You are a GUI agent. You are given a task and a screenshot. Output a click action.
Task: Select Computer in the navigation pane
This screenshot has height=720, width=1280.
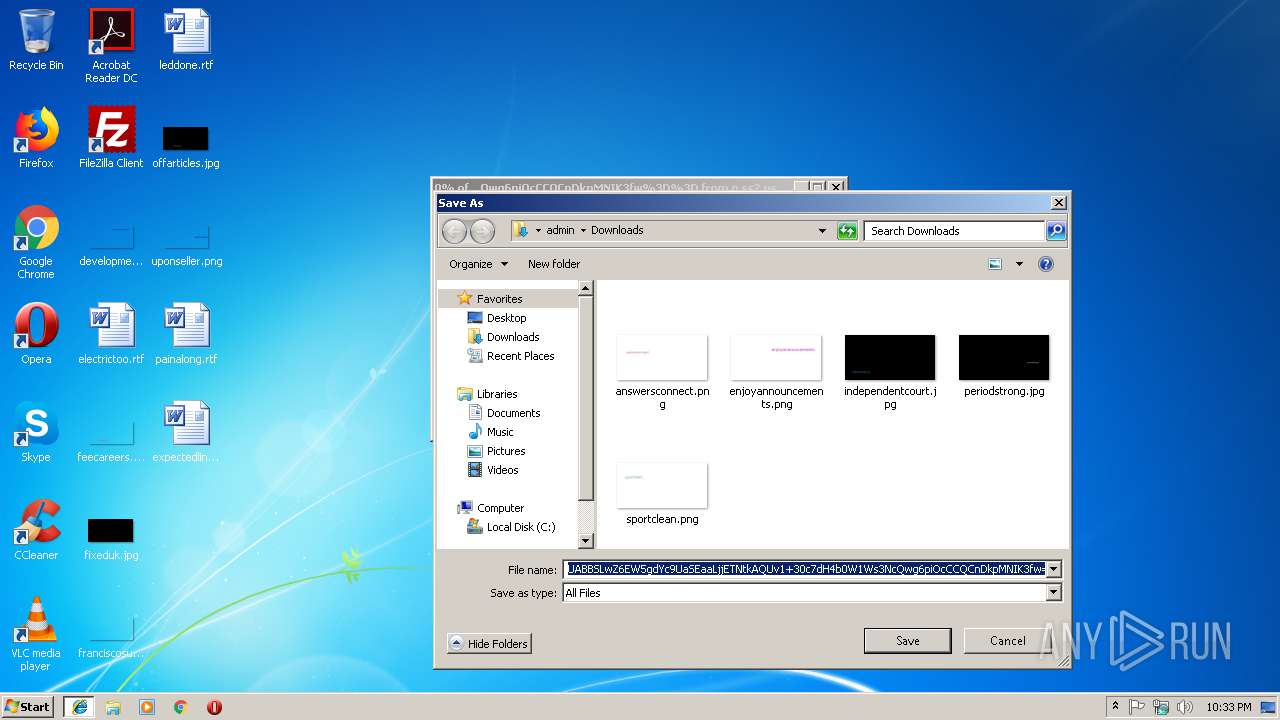(x=500, y=508)
